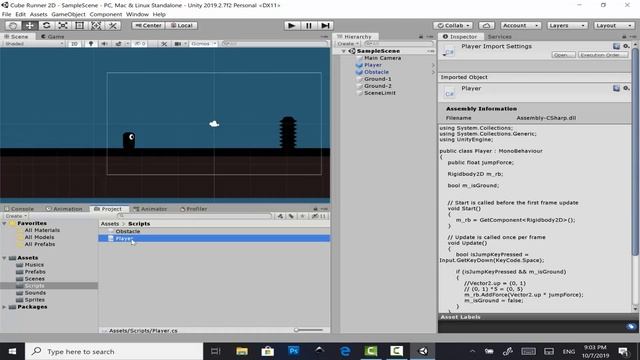
Task: Expand the Packages folder
Action: 4,307
